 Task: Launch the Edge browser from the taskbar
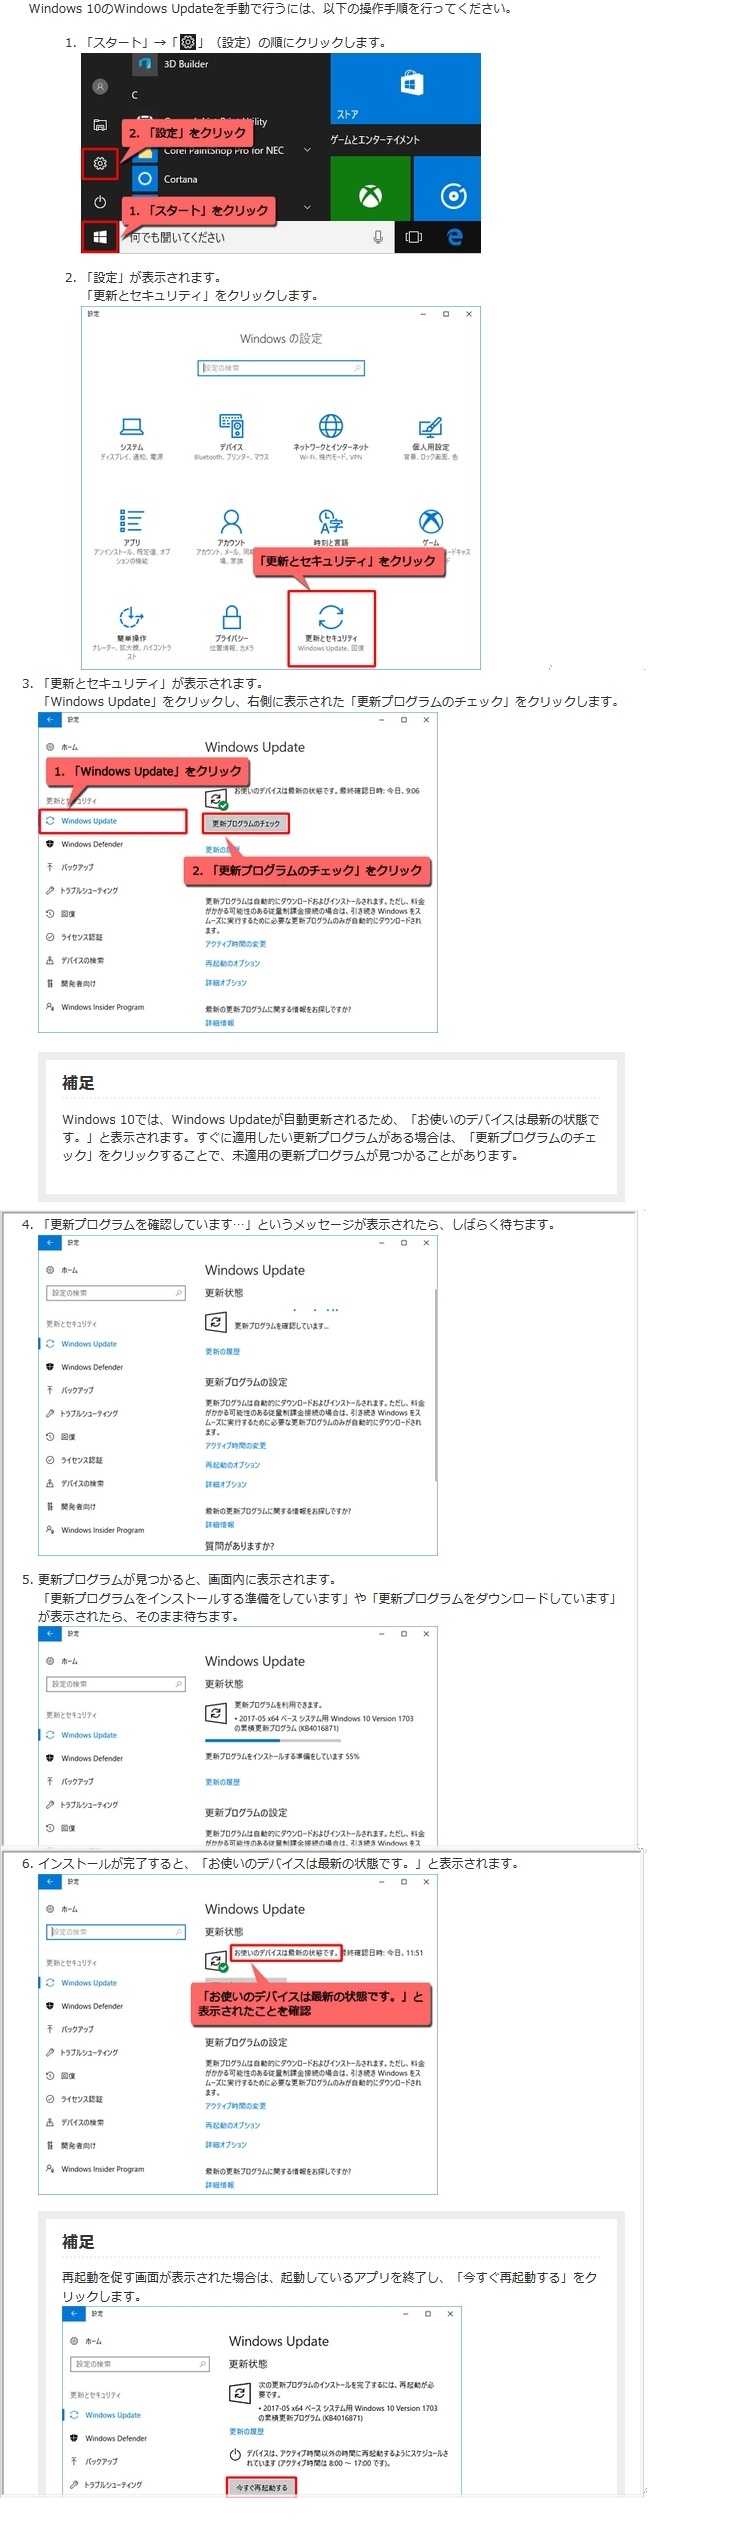[x=455, y=237]
